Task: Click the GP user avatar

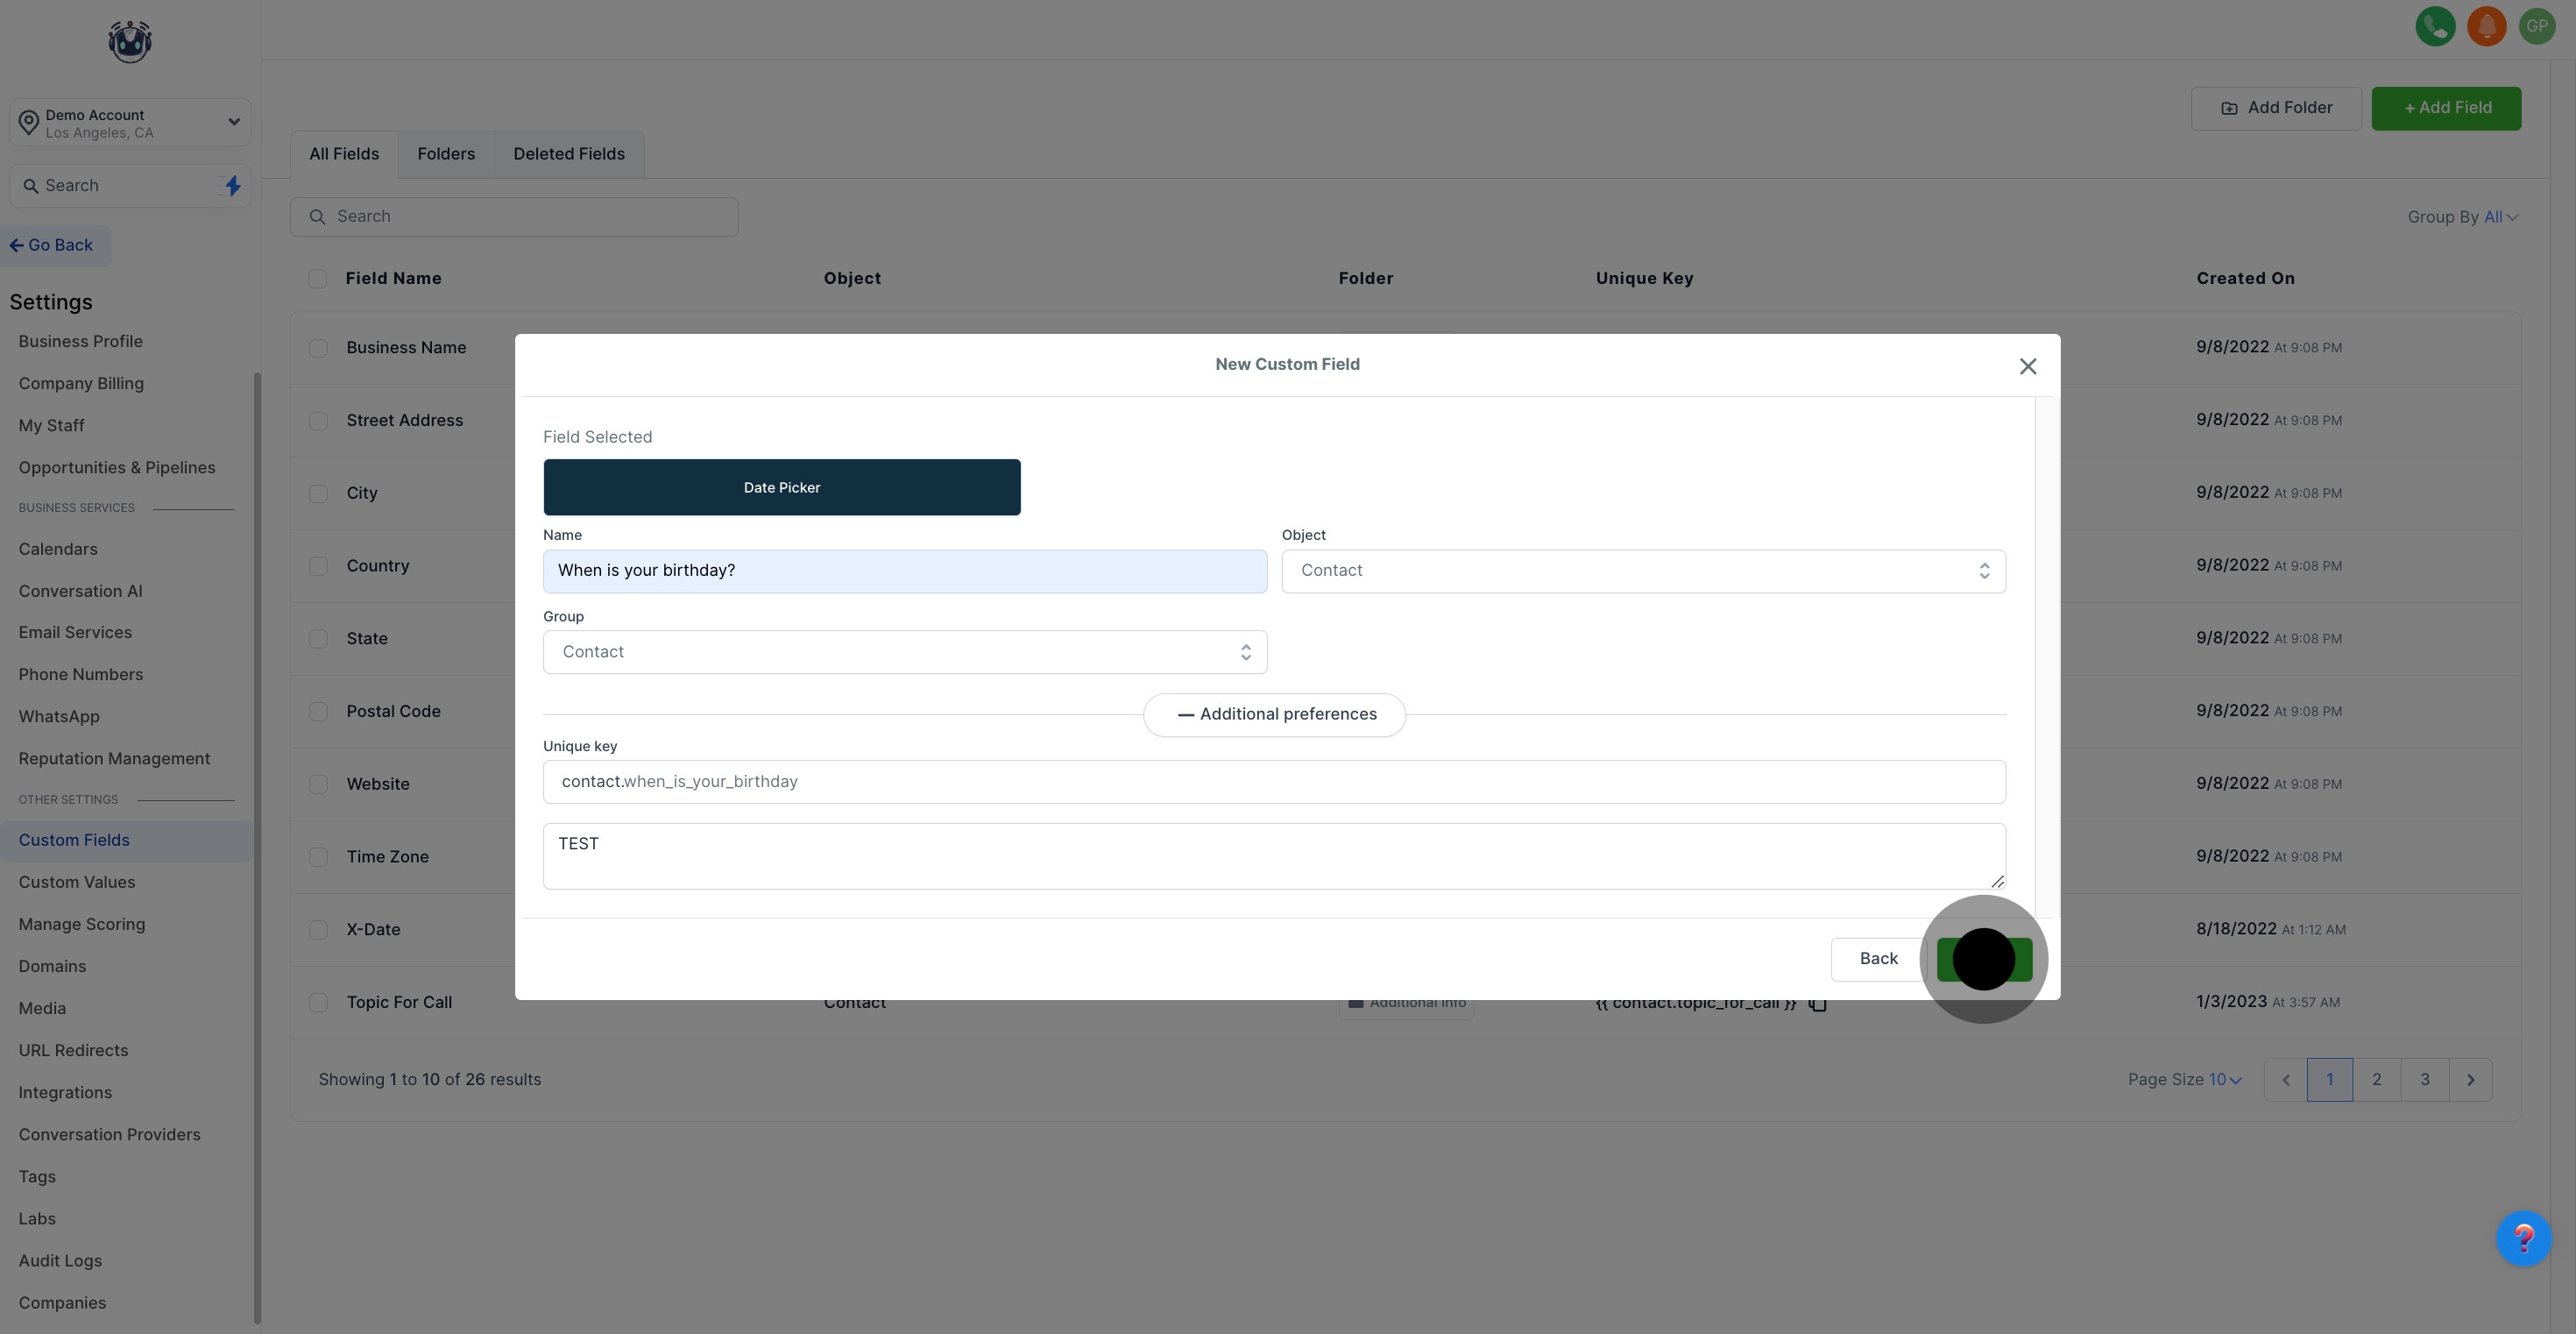Action: 2537,26
